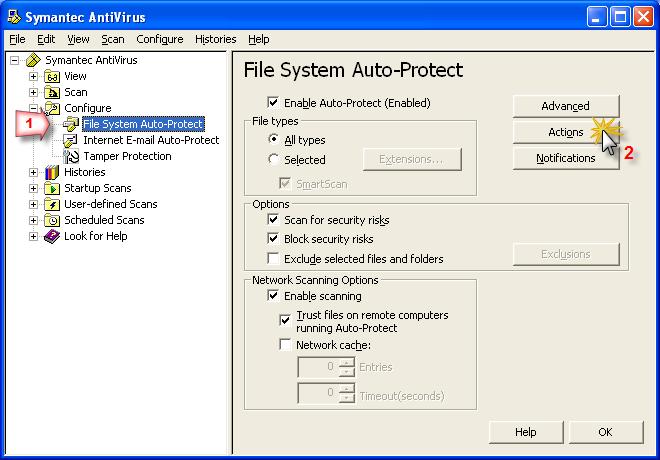Select File System Auto-Protect tree item
The image size is (660, 460).
143,124
